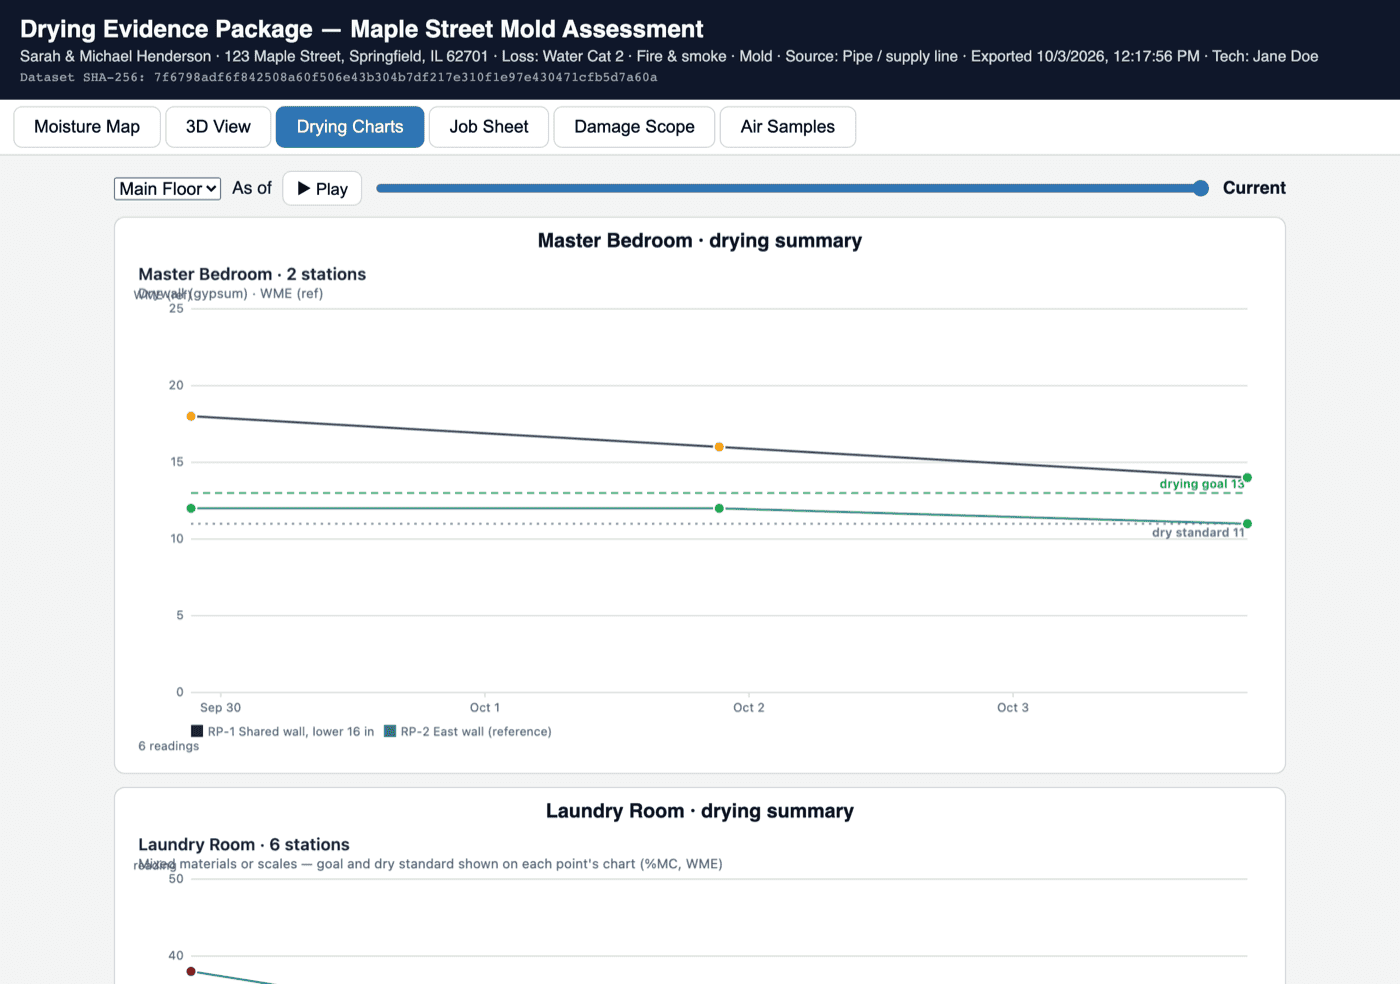Click the "Sep 30" axis date label
The image size is (1400, 984).
click(220, 708)
